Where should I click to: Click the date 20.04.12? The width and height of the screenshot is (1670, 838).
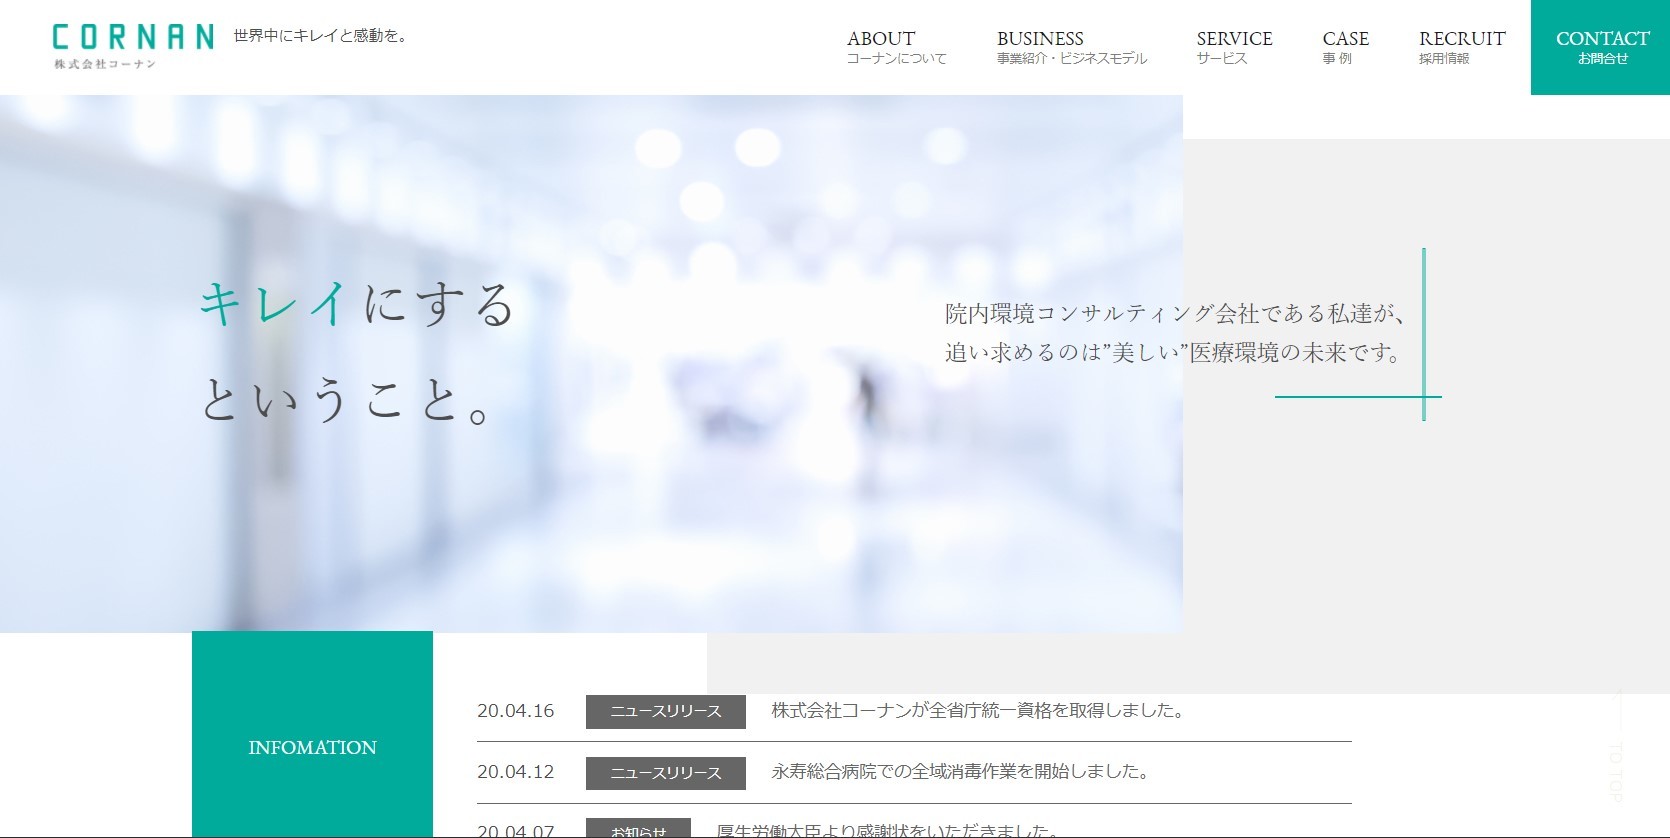pos(515,772)
